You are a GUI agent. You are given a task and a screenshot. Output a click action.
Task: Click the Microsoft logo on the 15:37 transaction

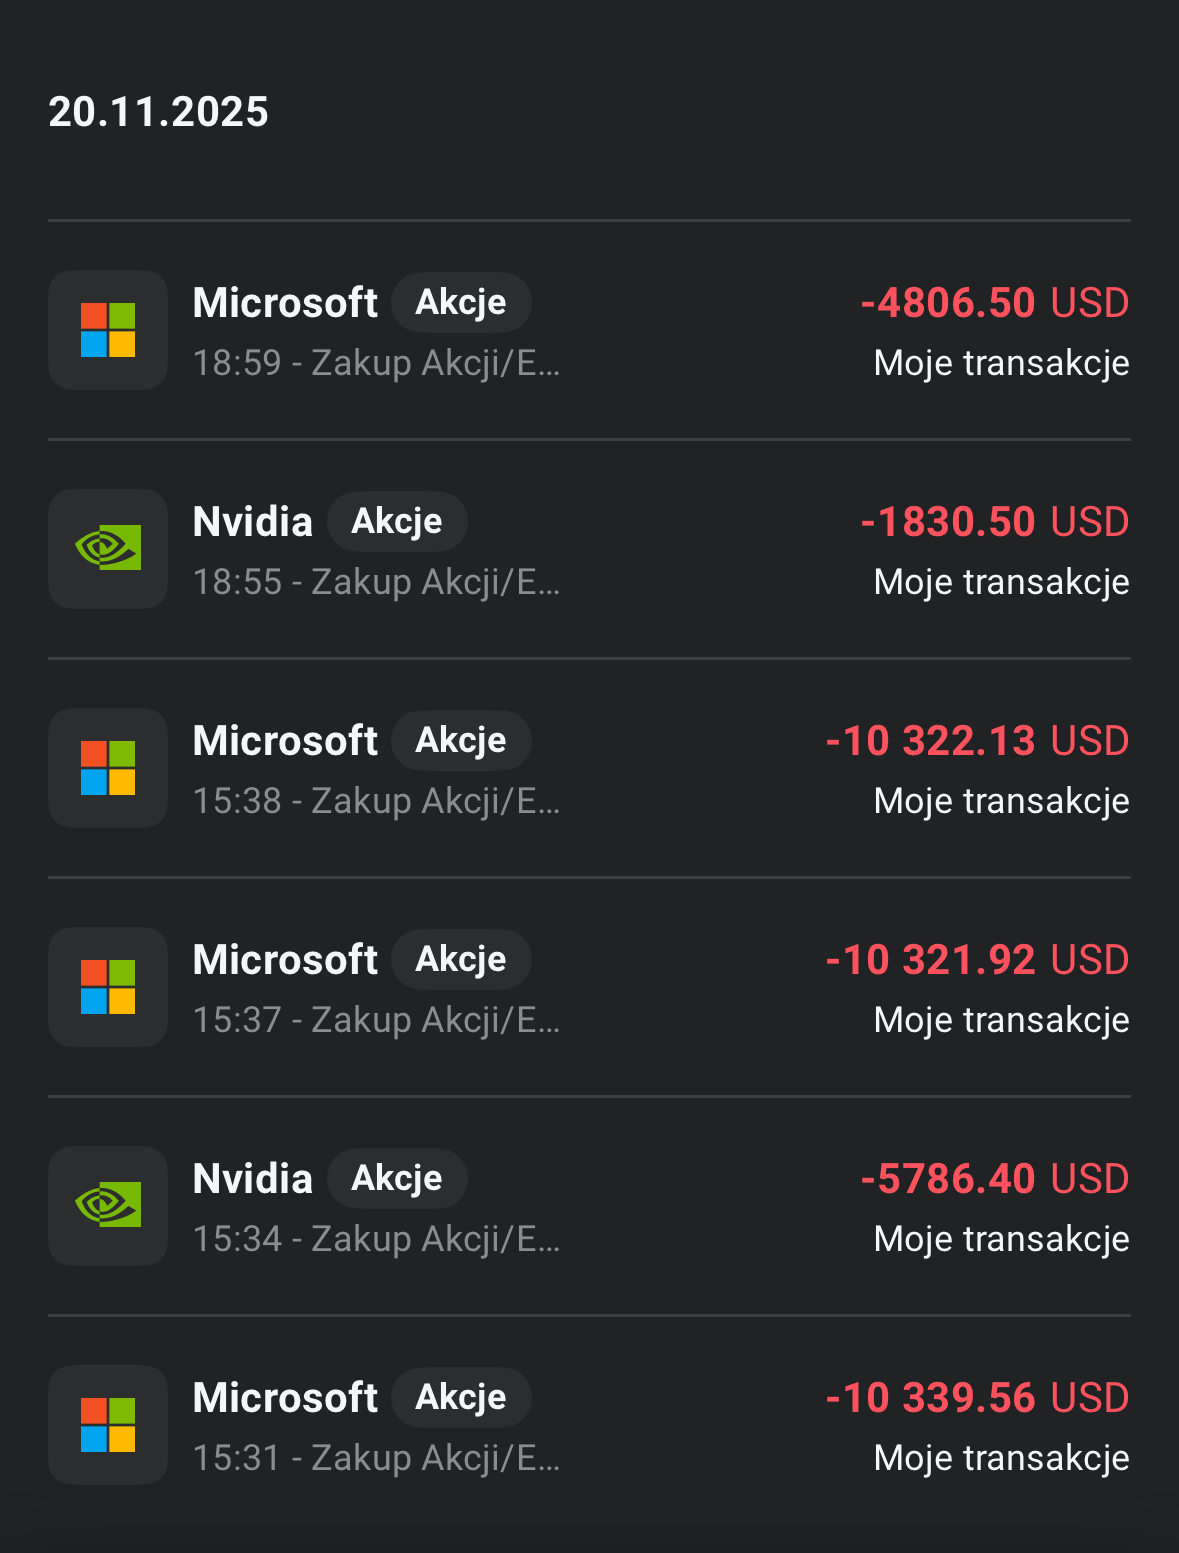click(108, 987)
